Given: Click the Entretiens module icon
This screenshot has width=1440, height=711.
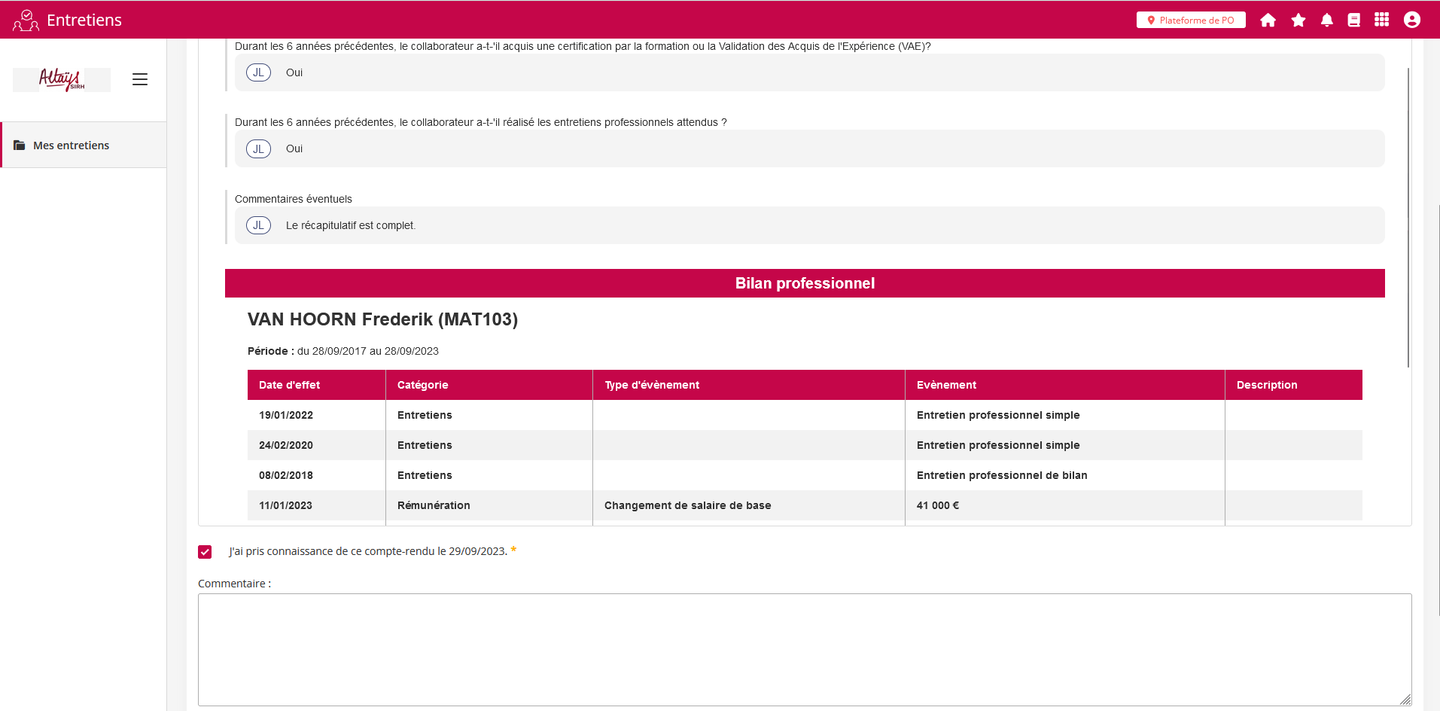Looking at the screenshot, I should tap(26, 20).
